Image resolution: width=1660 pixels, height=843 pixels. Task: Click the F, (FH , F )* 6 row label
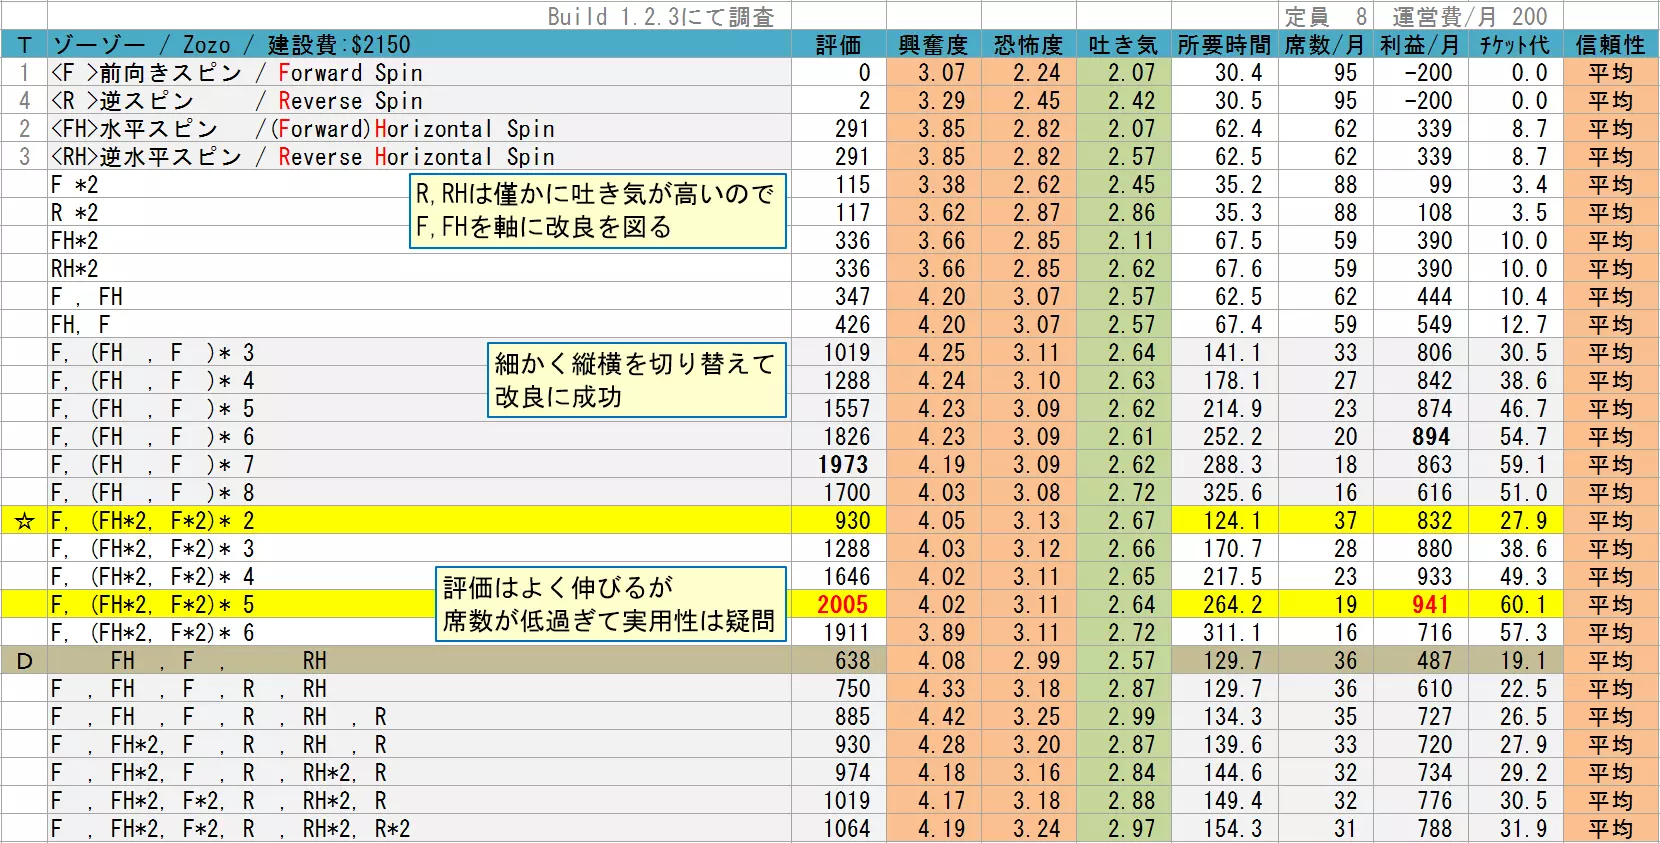[x=153, y=437]
